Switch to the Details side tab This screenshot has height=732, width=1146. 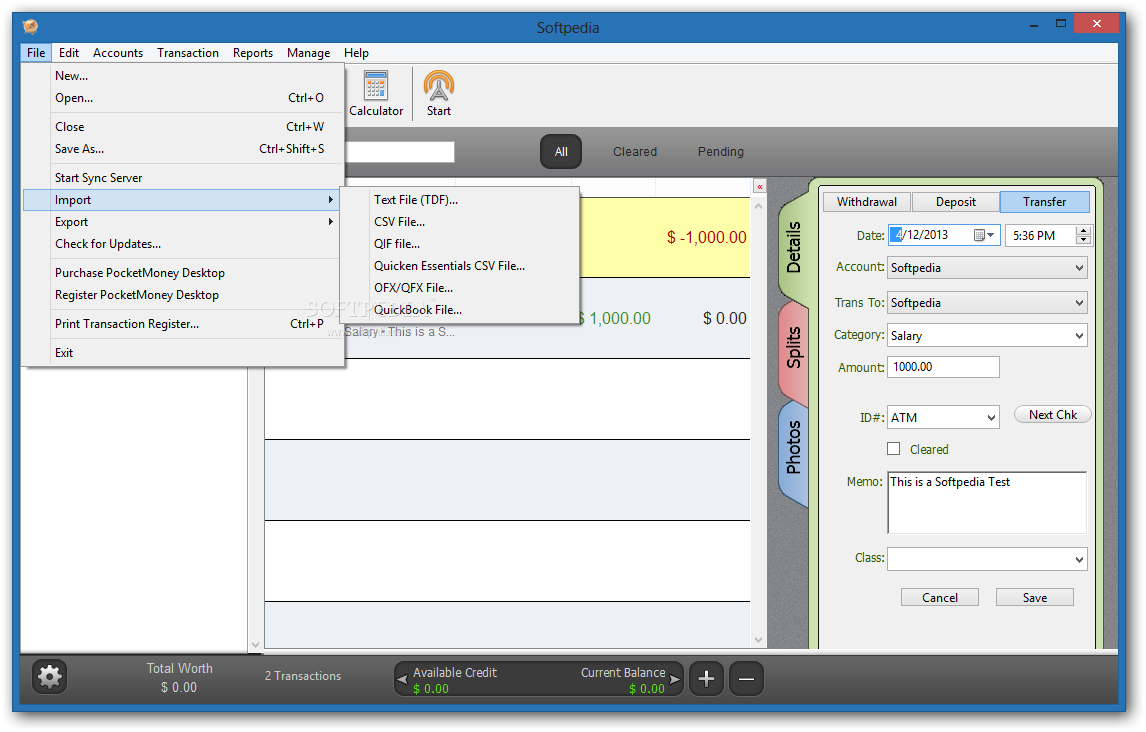click(794, 247)
